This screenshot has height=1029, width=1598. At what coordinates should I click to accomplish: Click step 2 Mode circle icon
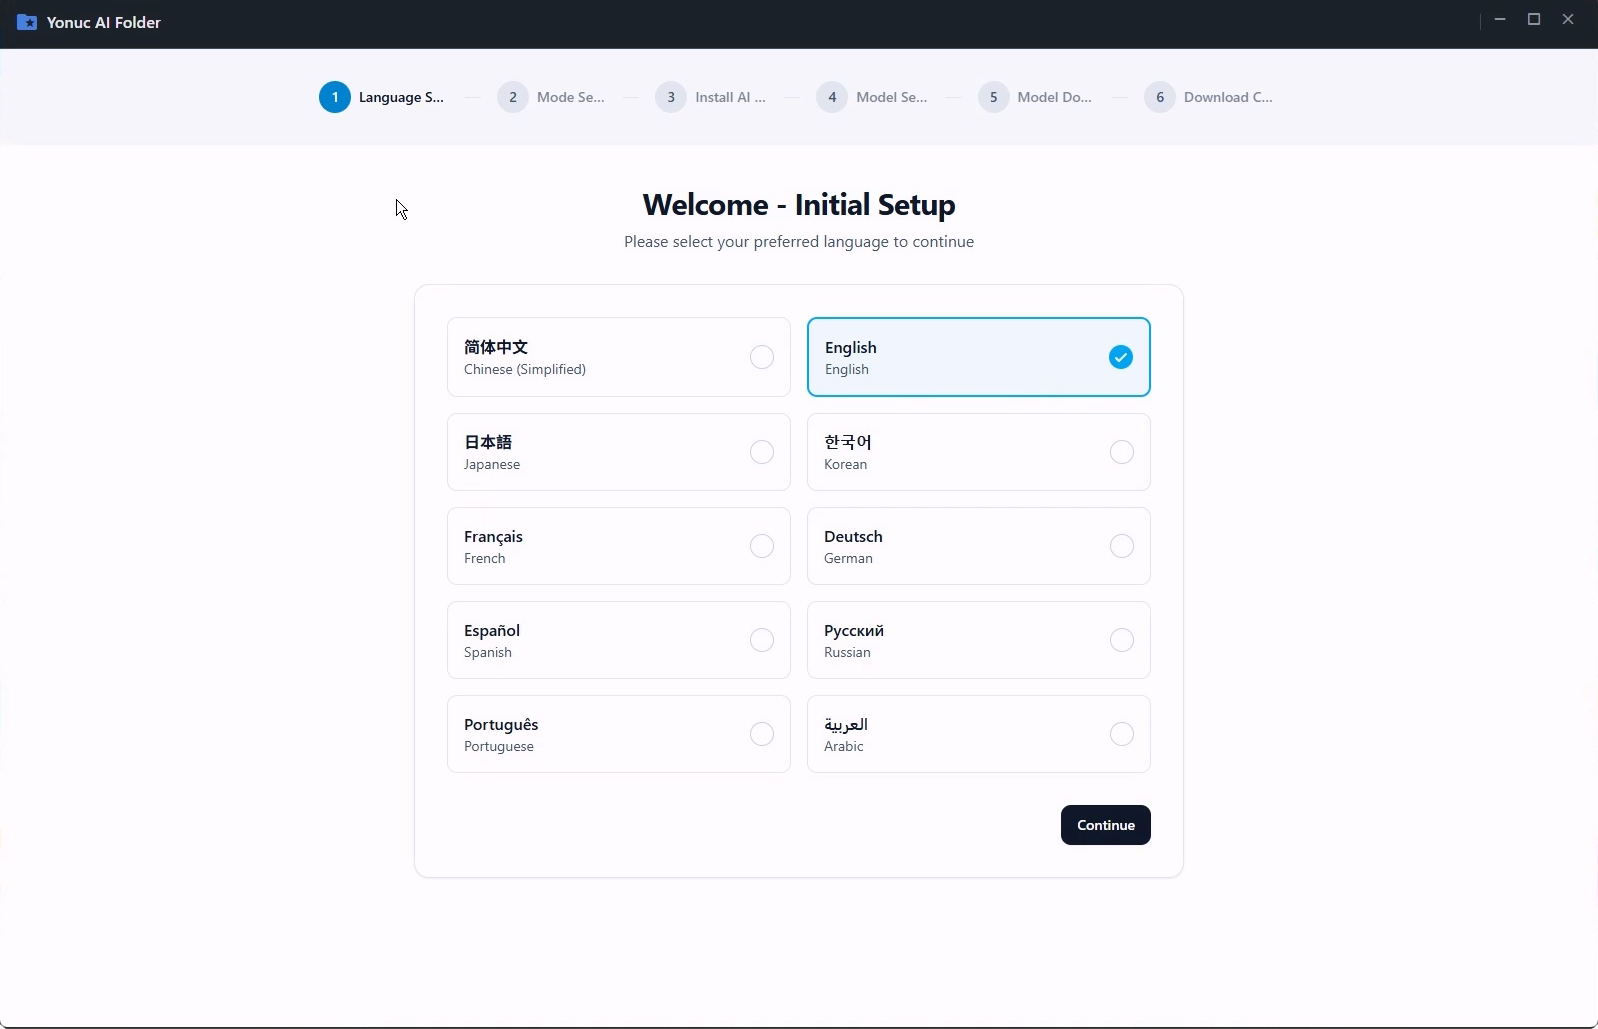pyautogui.click(x=513, y=97)
